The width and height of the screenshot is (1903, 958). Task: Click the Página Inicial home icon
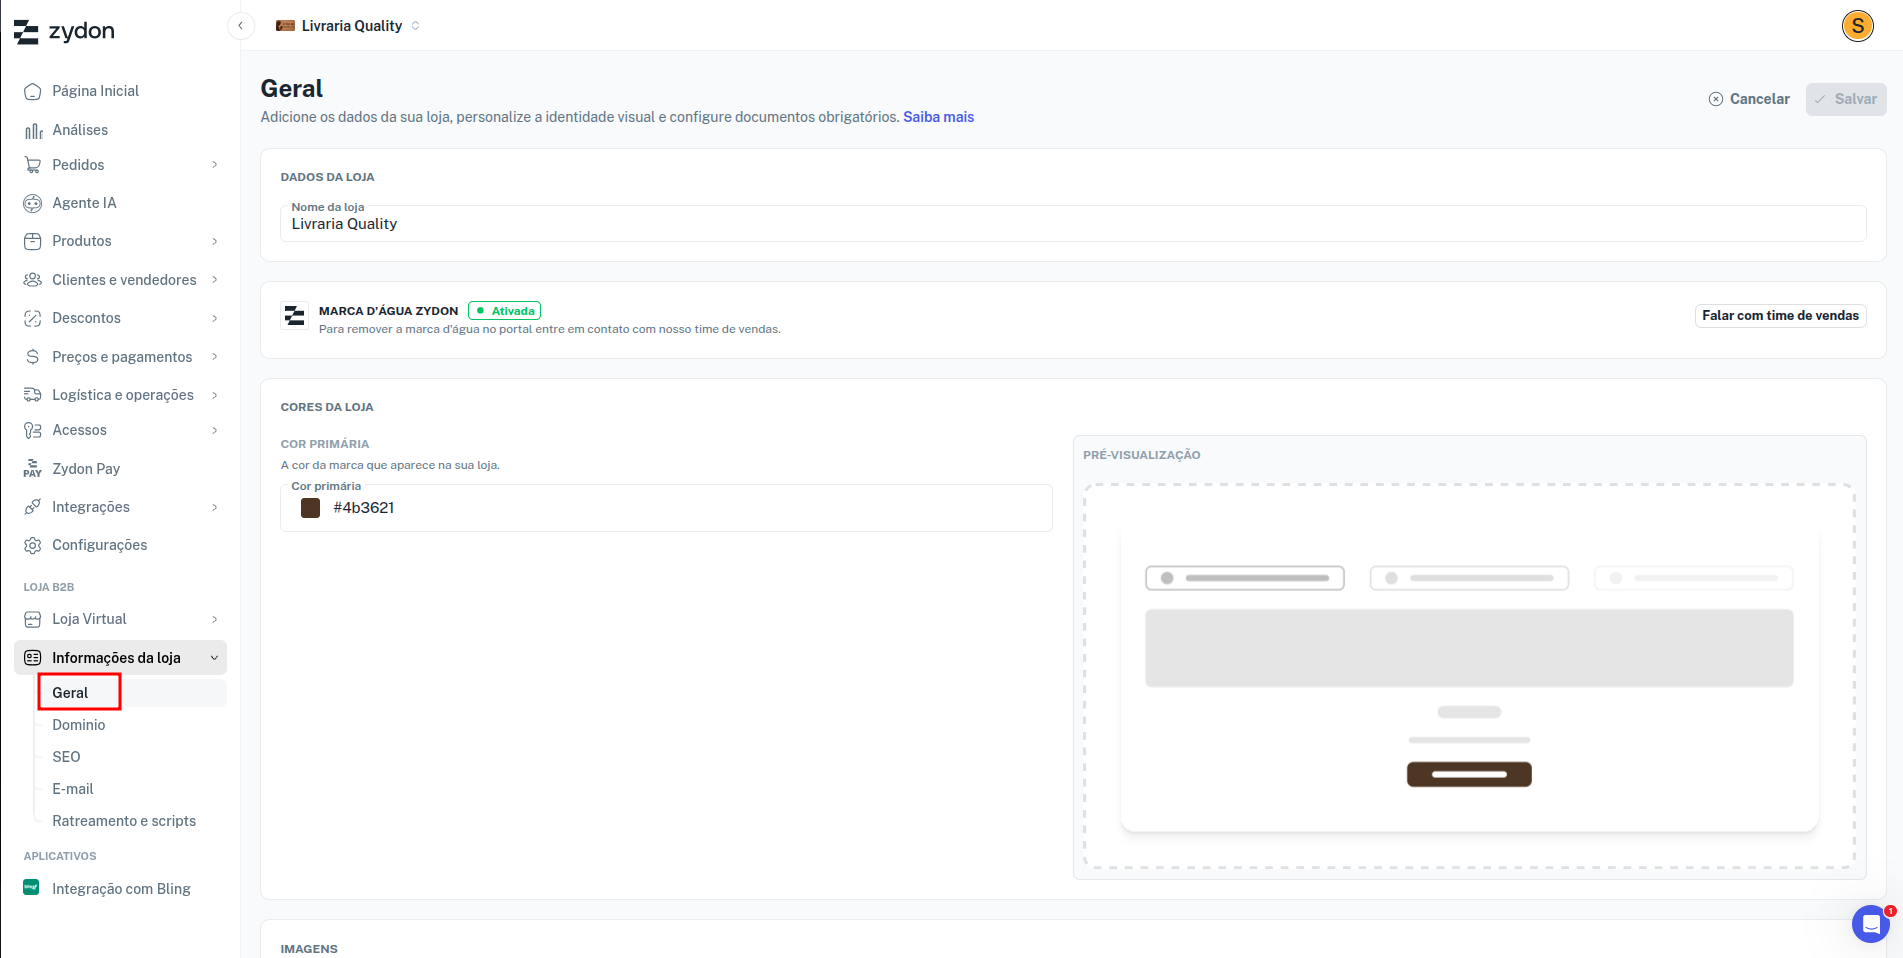point(33,91)
